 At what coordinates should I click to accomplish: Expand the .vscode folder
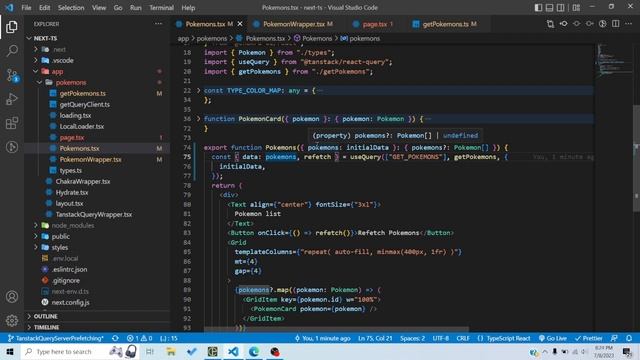[36, 60]
